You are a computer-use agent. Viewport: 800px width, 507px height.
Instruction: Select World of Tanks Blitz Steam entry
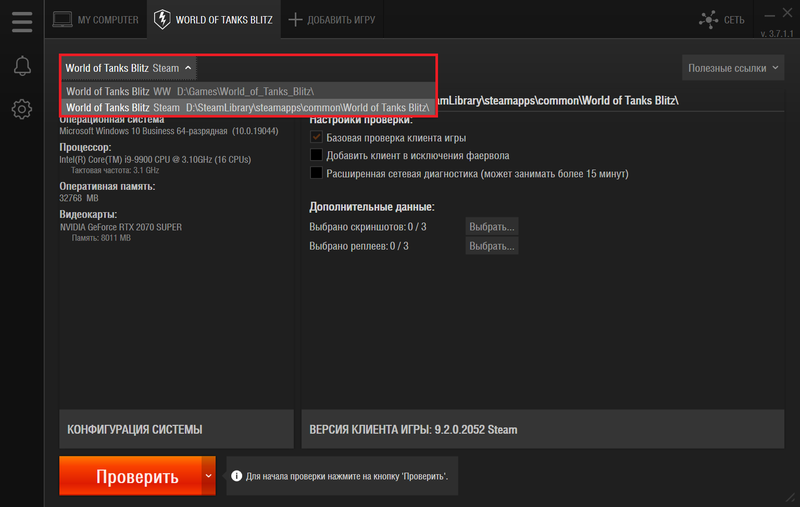247,107
